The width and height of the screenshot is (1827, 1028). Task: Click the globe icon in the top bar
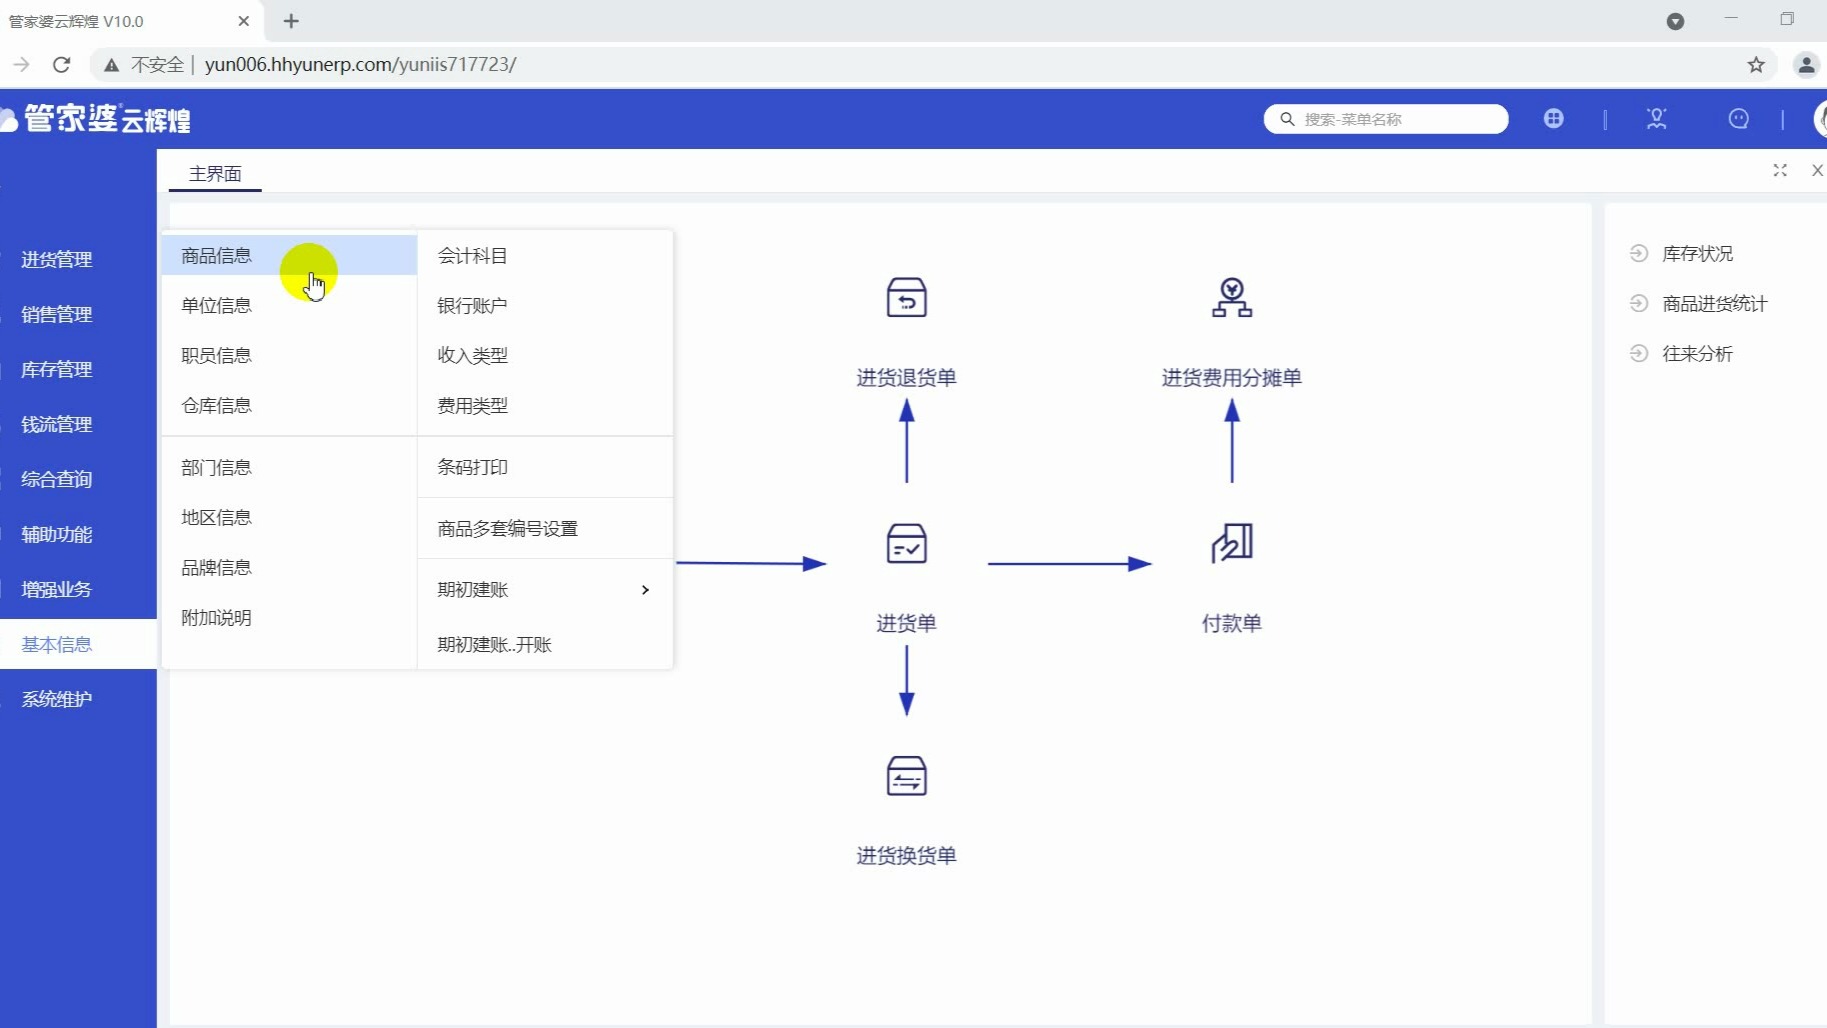[x=1555, y=119]
